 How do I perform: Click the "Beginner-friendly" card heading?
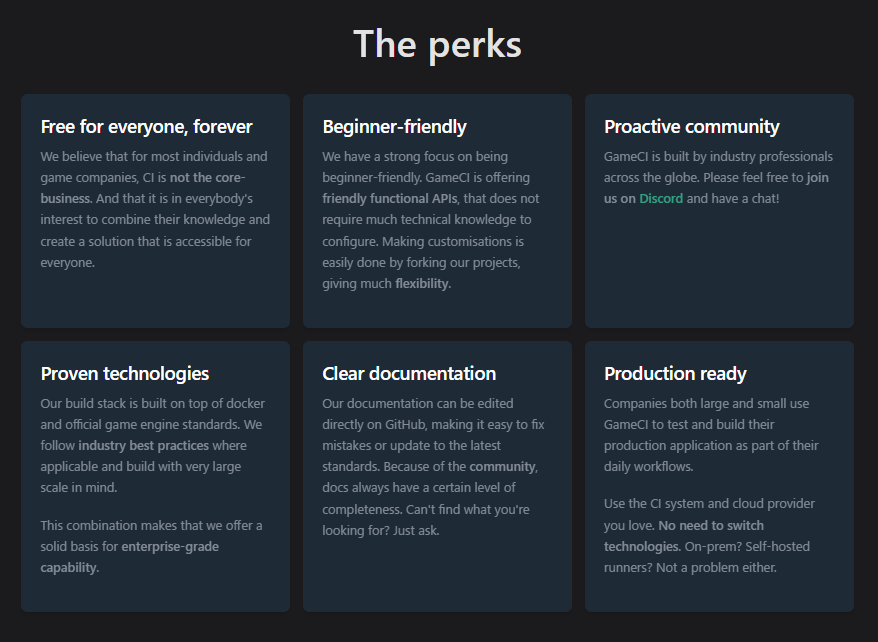pyautogui.click(x=394, y=127)
